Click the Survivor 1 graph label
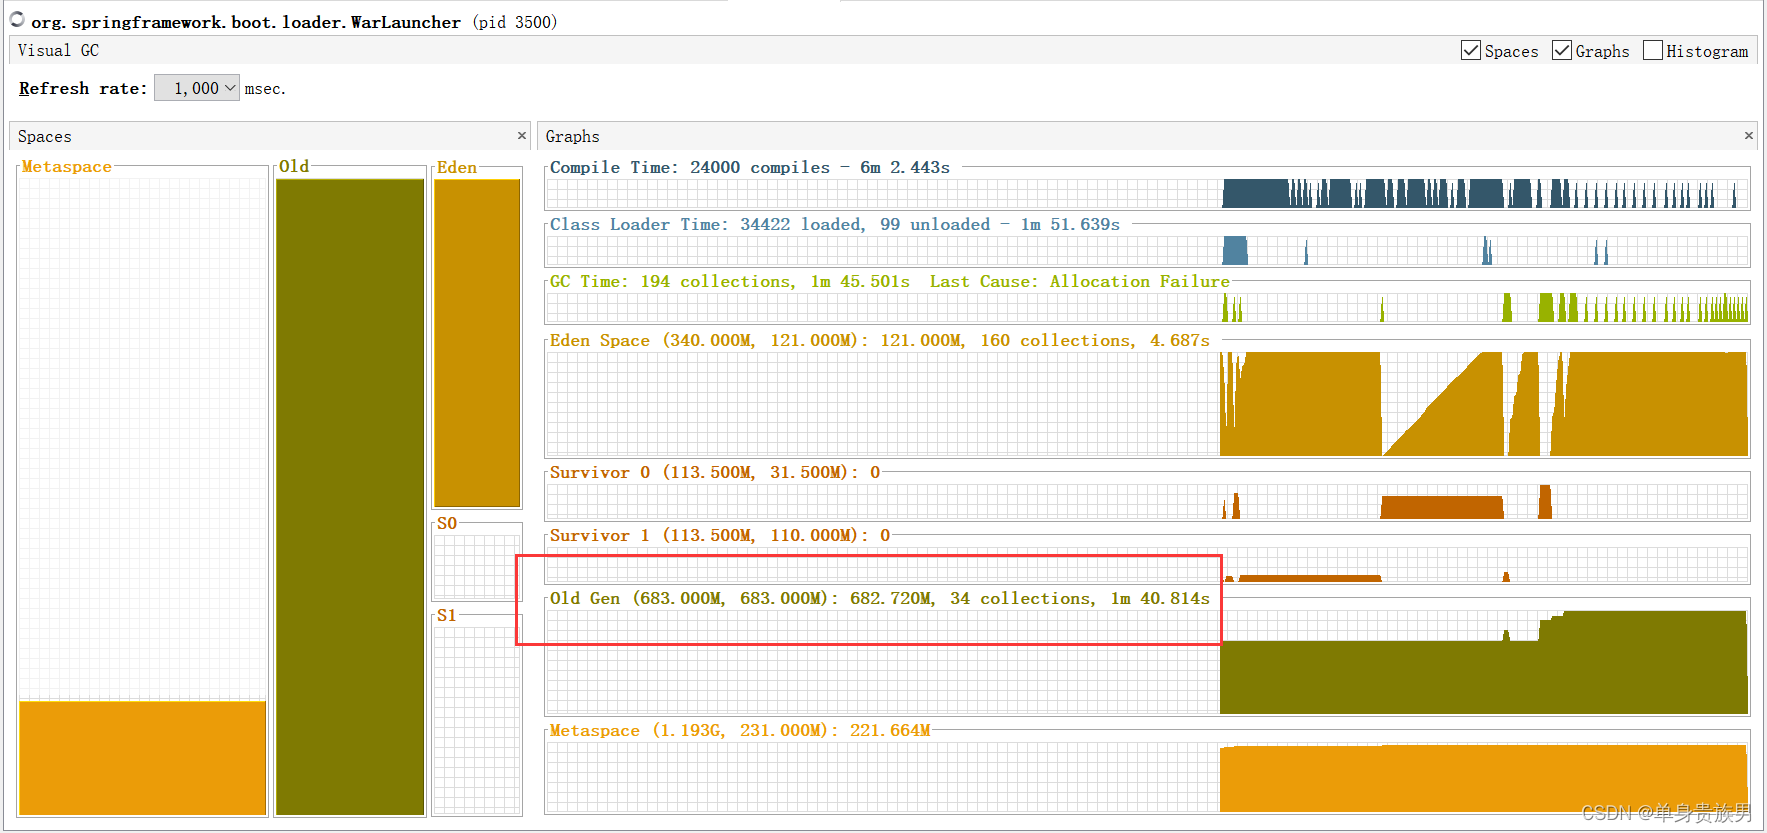The height and width of the screenshot is (833, 1767). 720,535
